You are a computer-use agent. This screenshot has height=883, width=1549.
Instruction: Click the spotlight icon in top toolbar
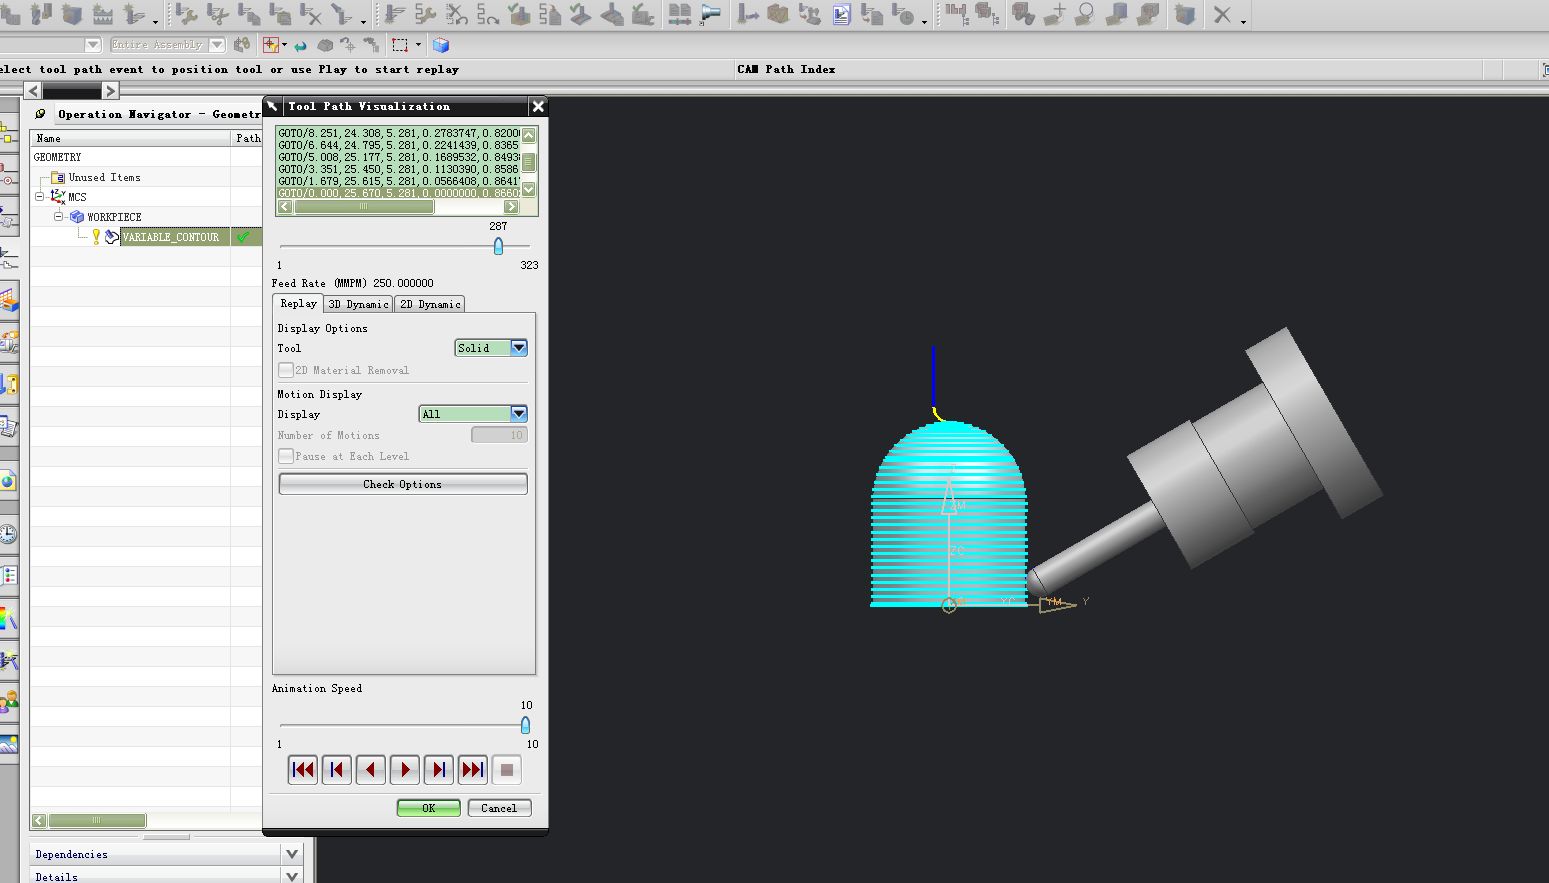[711, 14]
